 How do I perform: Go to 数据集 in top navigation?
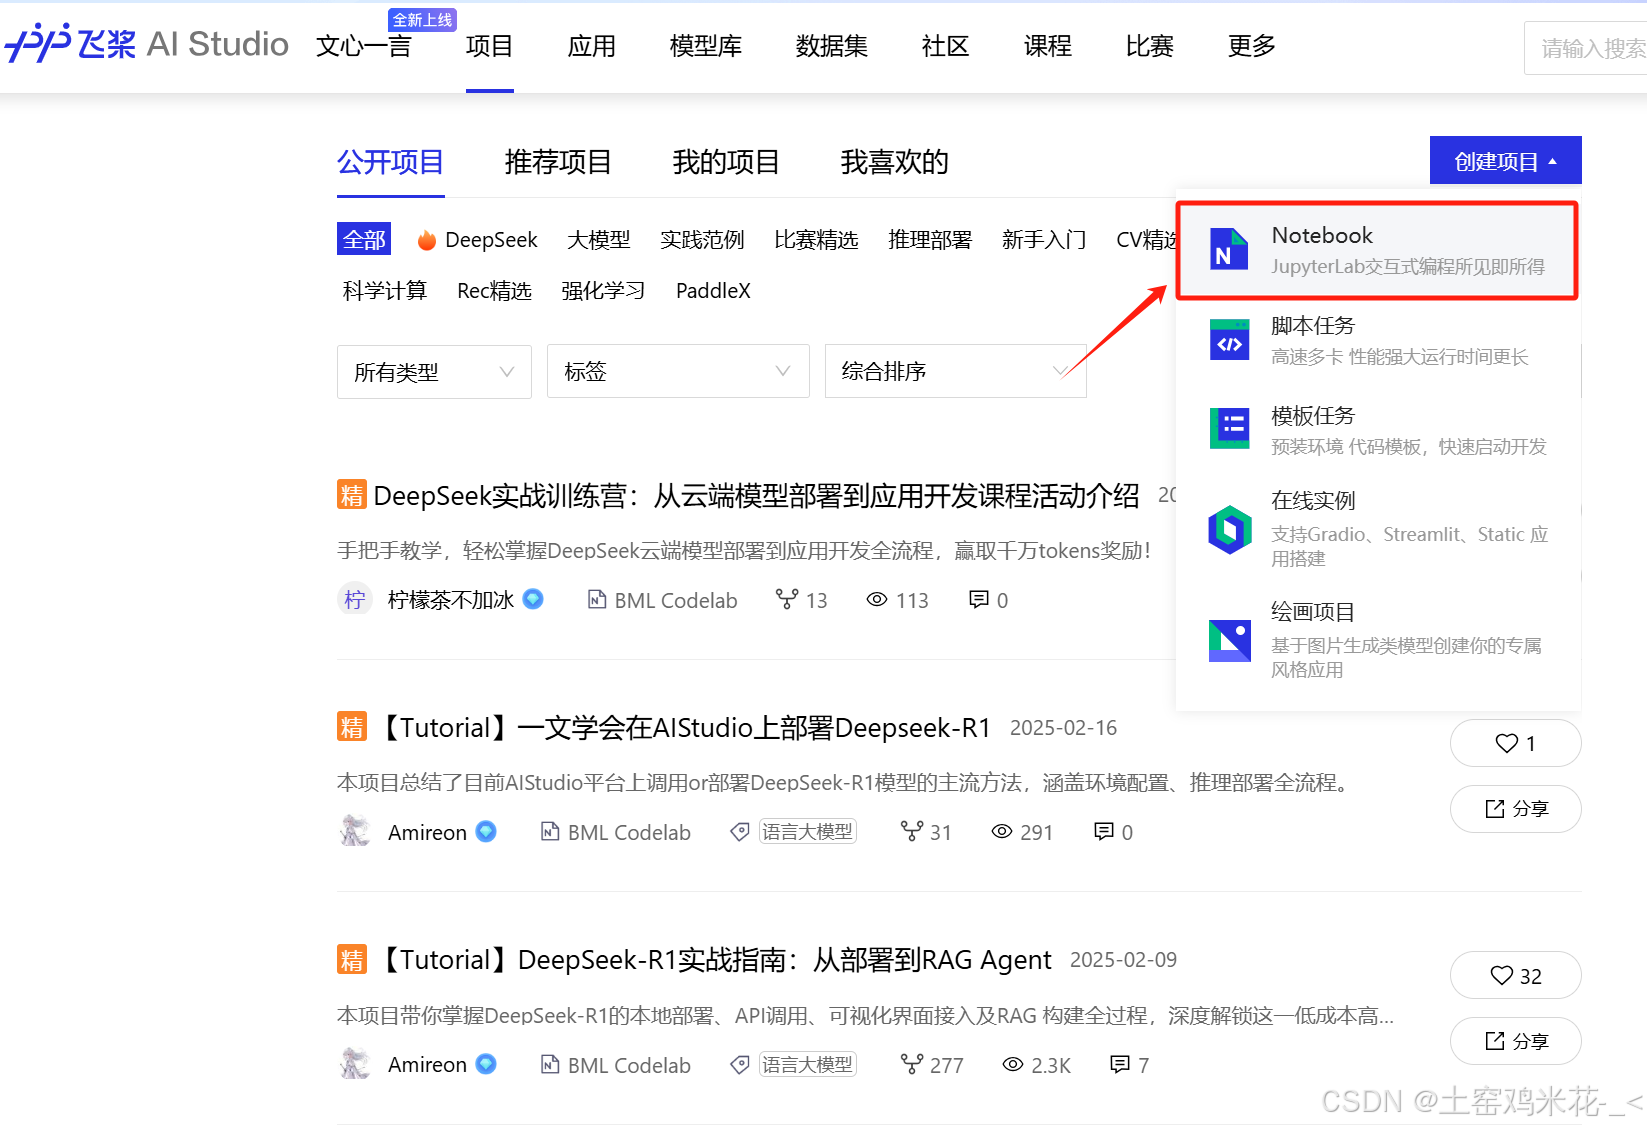pos(832,46)
